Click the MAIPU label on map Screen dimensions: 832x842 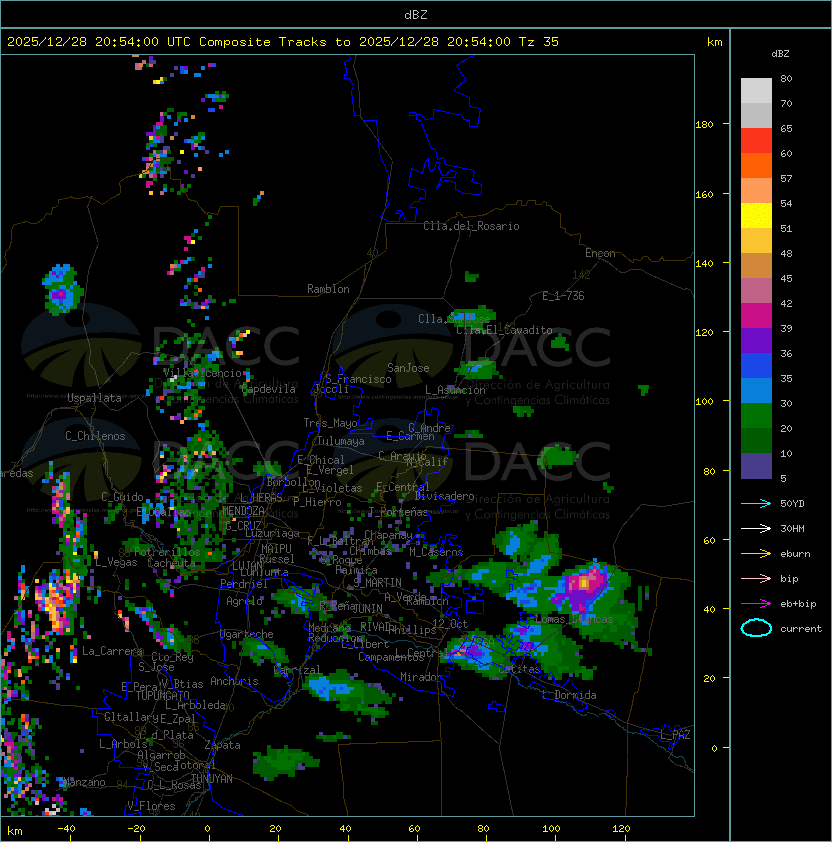click(x=276, y=548)
